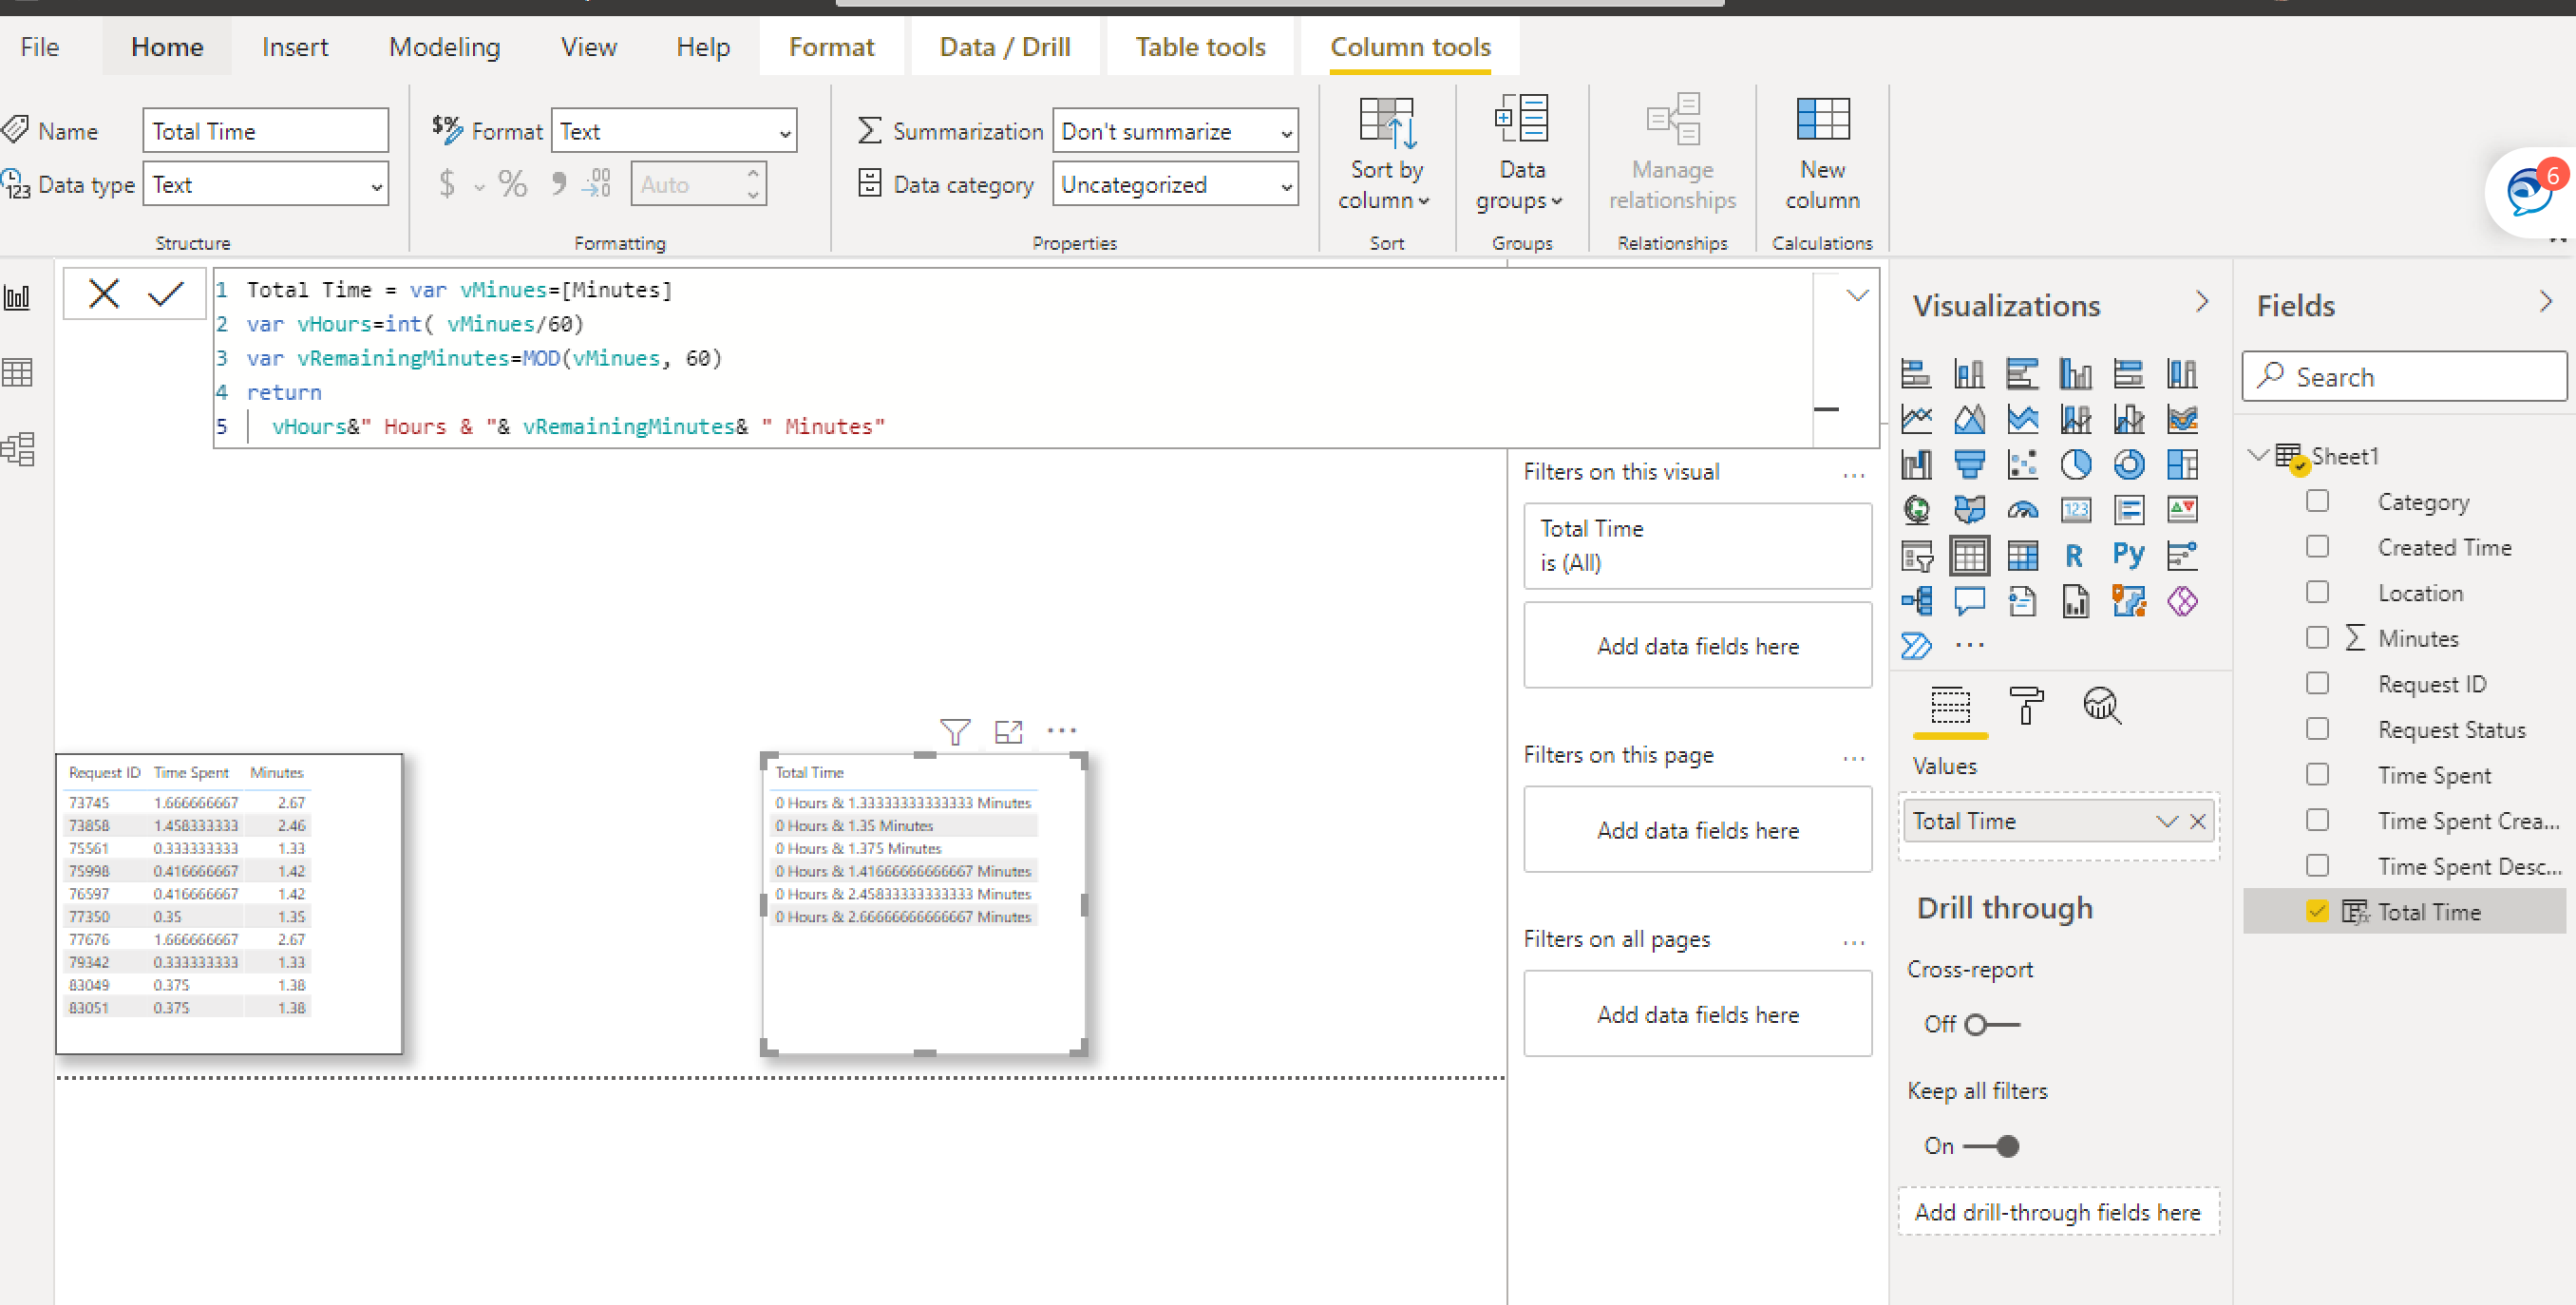Expand the formula bar chevron
Image resolution: width=2576 pixels, height=1305 pixels.
(x=1857, y=295)
